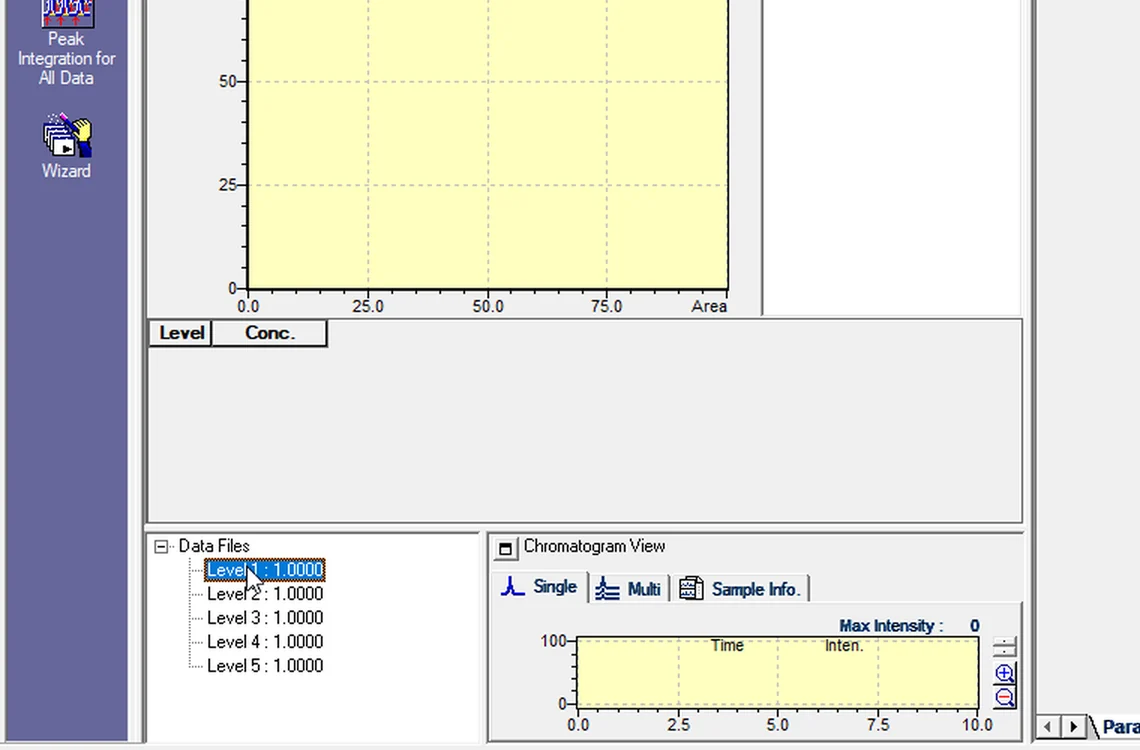
Task: Select Level 5 : 1.0000 data file
Action: pos(265,666)
